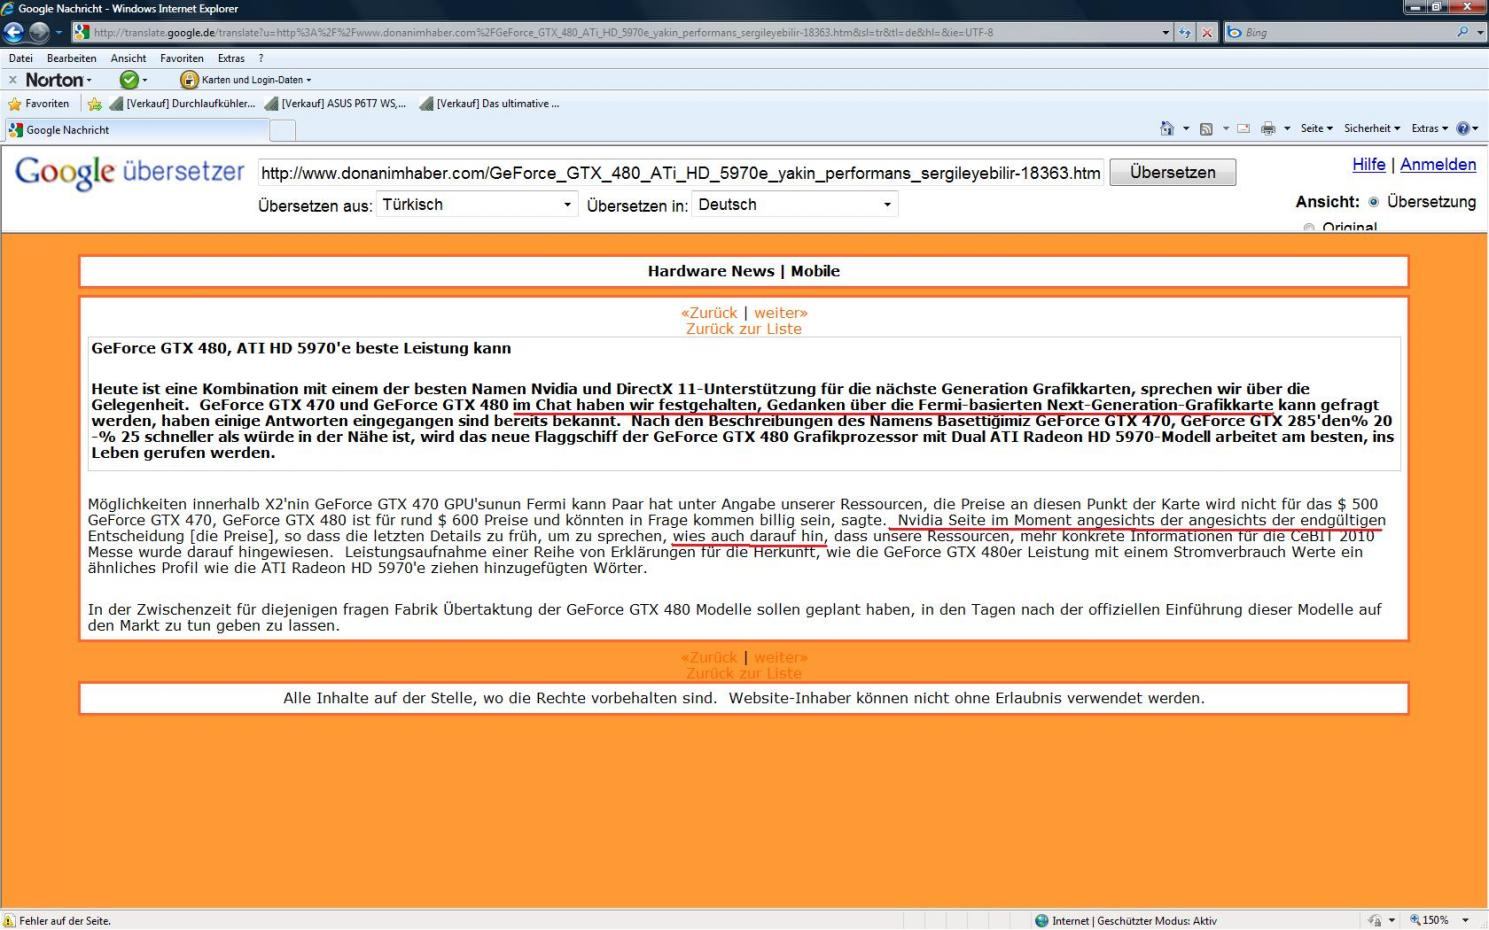The image size is (1489, 930).
Task: Click the top «Zurück link
Action: (709, 313)
